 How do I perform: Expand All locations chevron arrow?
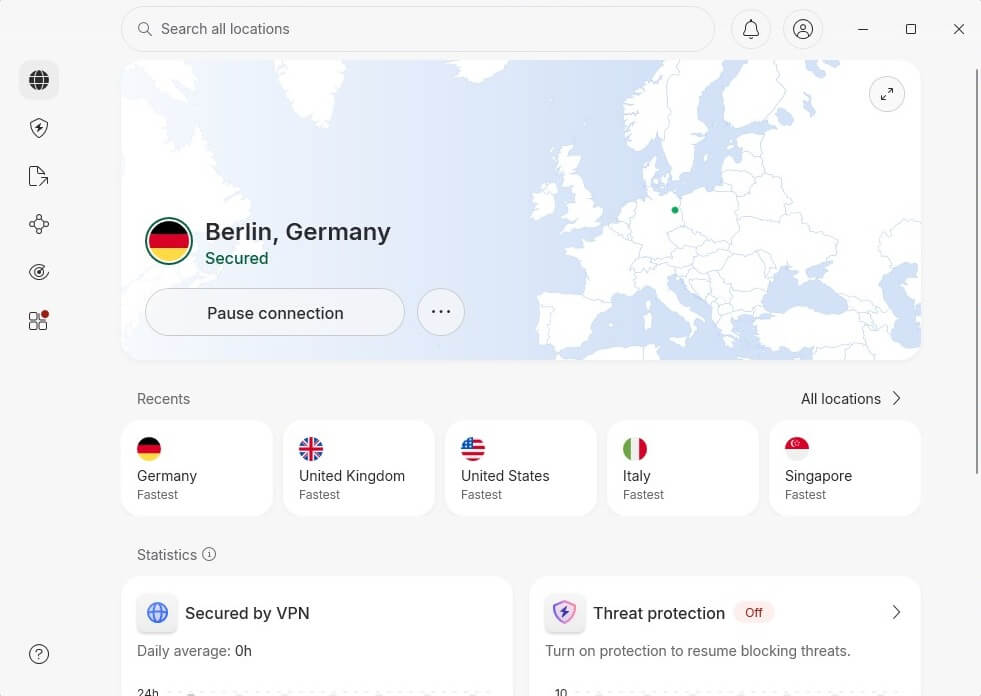[x=897, y=399]
